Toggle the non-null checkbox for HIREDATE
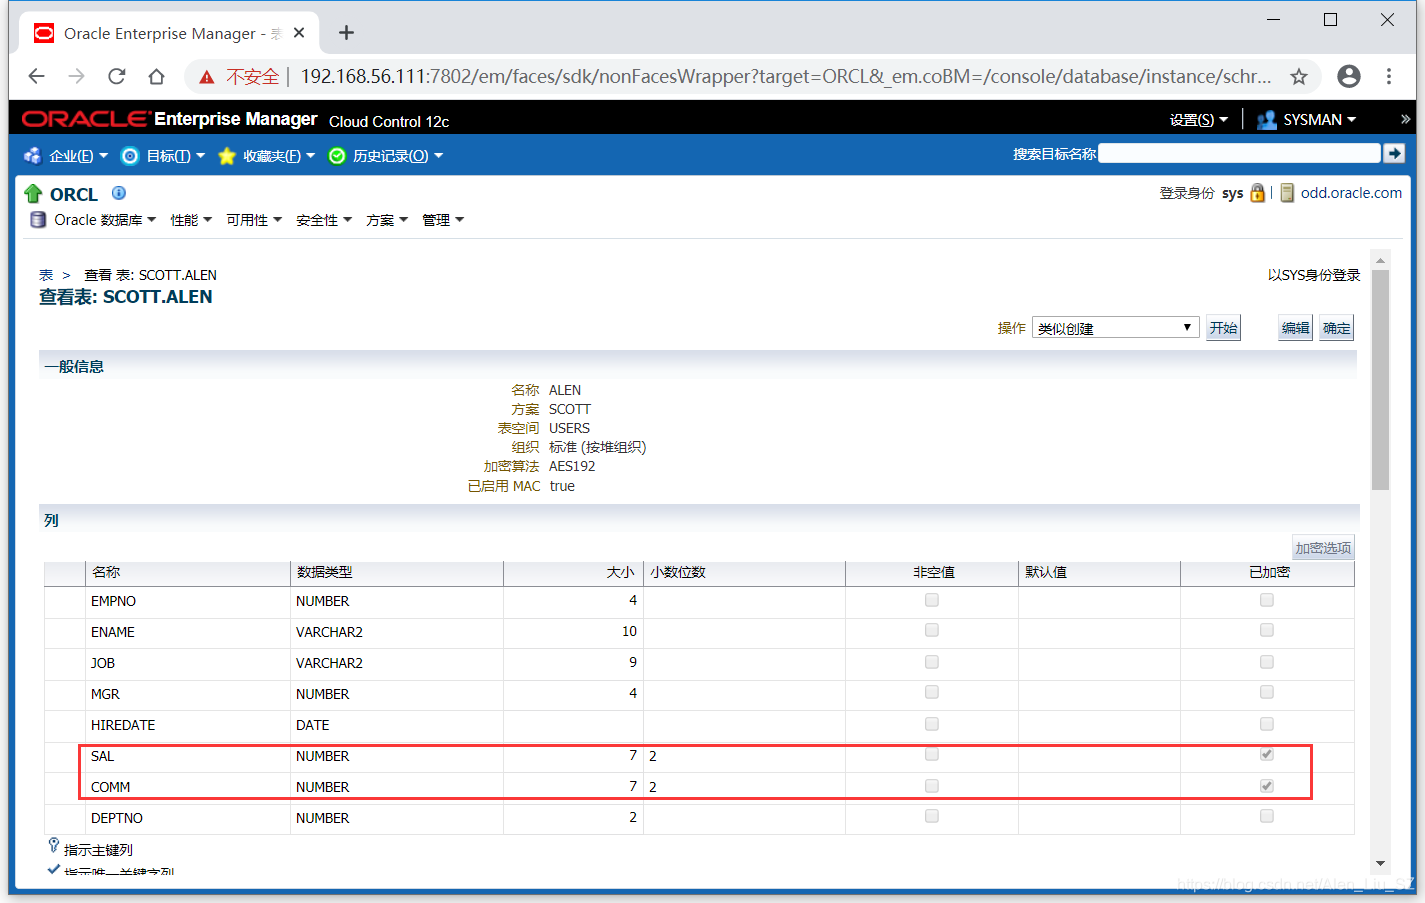This screenshot has width=1425, height=903. tap(932, 724)
